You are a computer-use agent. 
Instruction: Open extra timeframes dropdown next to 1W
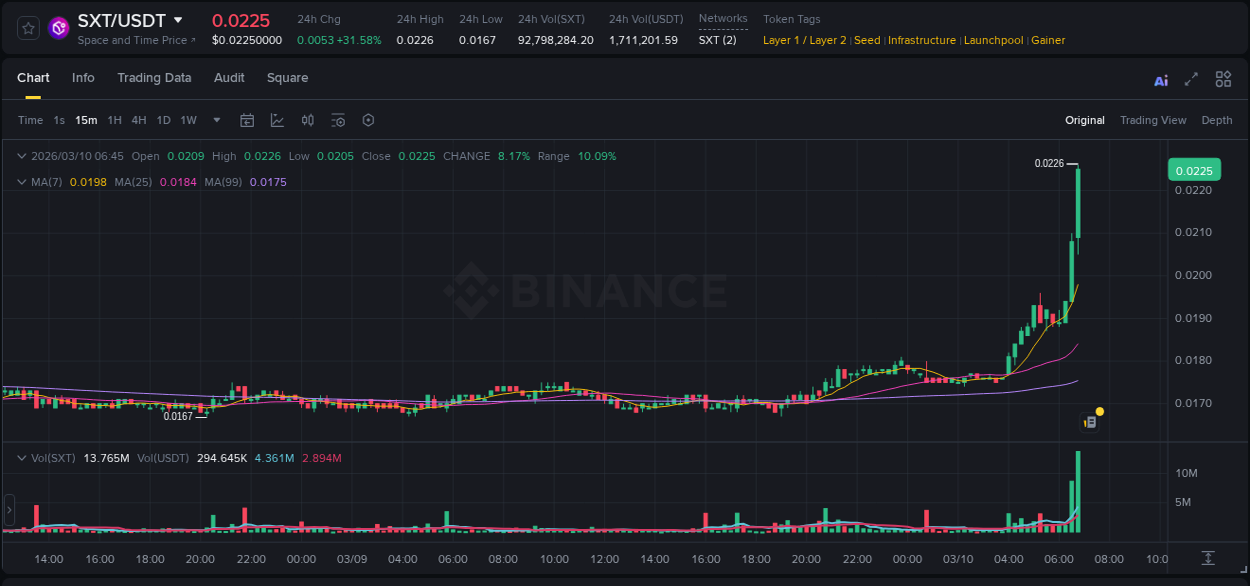pyautogui.click(x=215, y=120)
